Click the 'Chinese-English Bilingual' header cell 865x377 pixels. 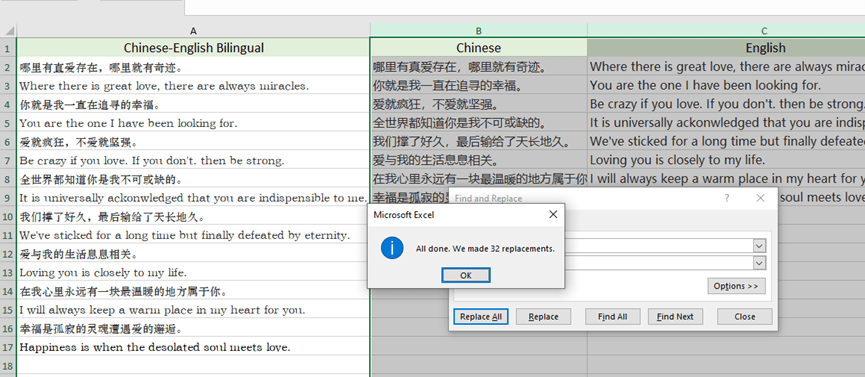(193, 48)
